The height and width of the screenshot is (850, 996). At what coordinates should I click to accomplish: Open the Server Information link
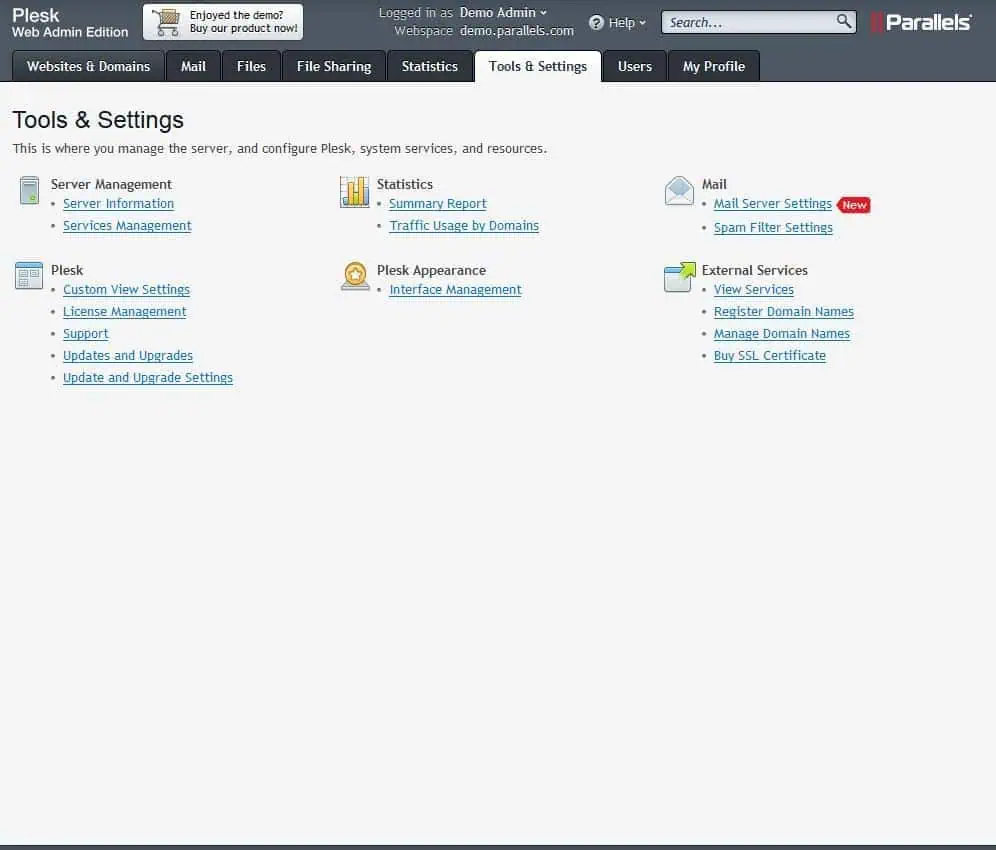click(118, 204)
